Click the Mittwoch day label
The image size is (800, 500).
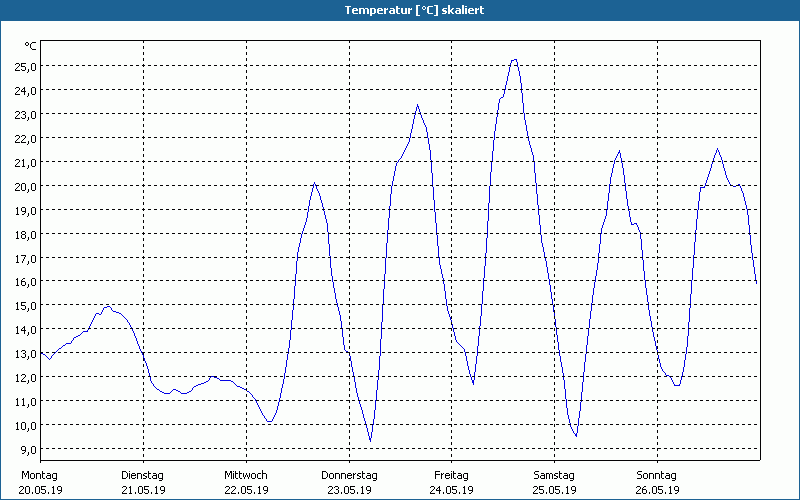245,475
